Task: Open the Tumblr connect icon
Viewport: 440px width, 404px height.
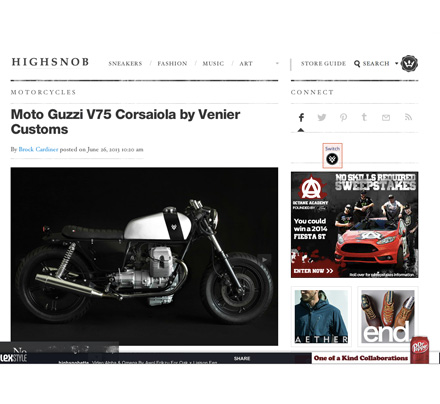Action: (x=364, y=117)
